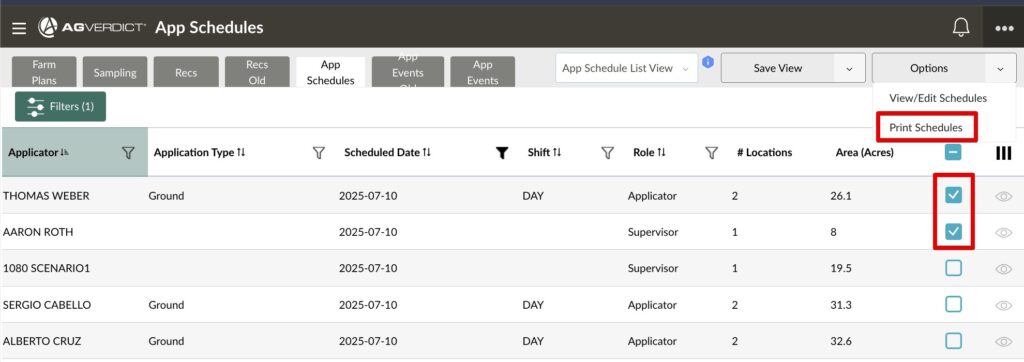This screenshot has width=1024, height=362.
Task: Open the Filters (1) button
Action: click(60, 107)
